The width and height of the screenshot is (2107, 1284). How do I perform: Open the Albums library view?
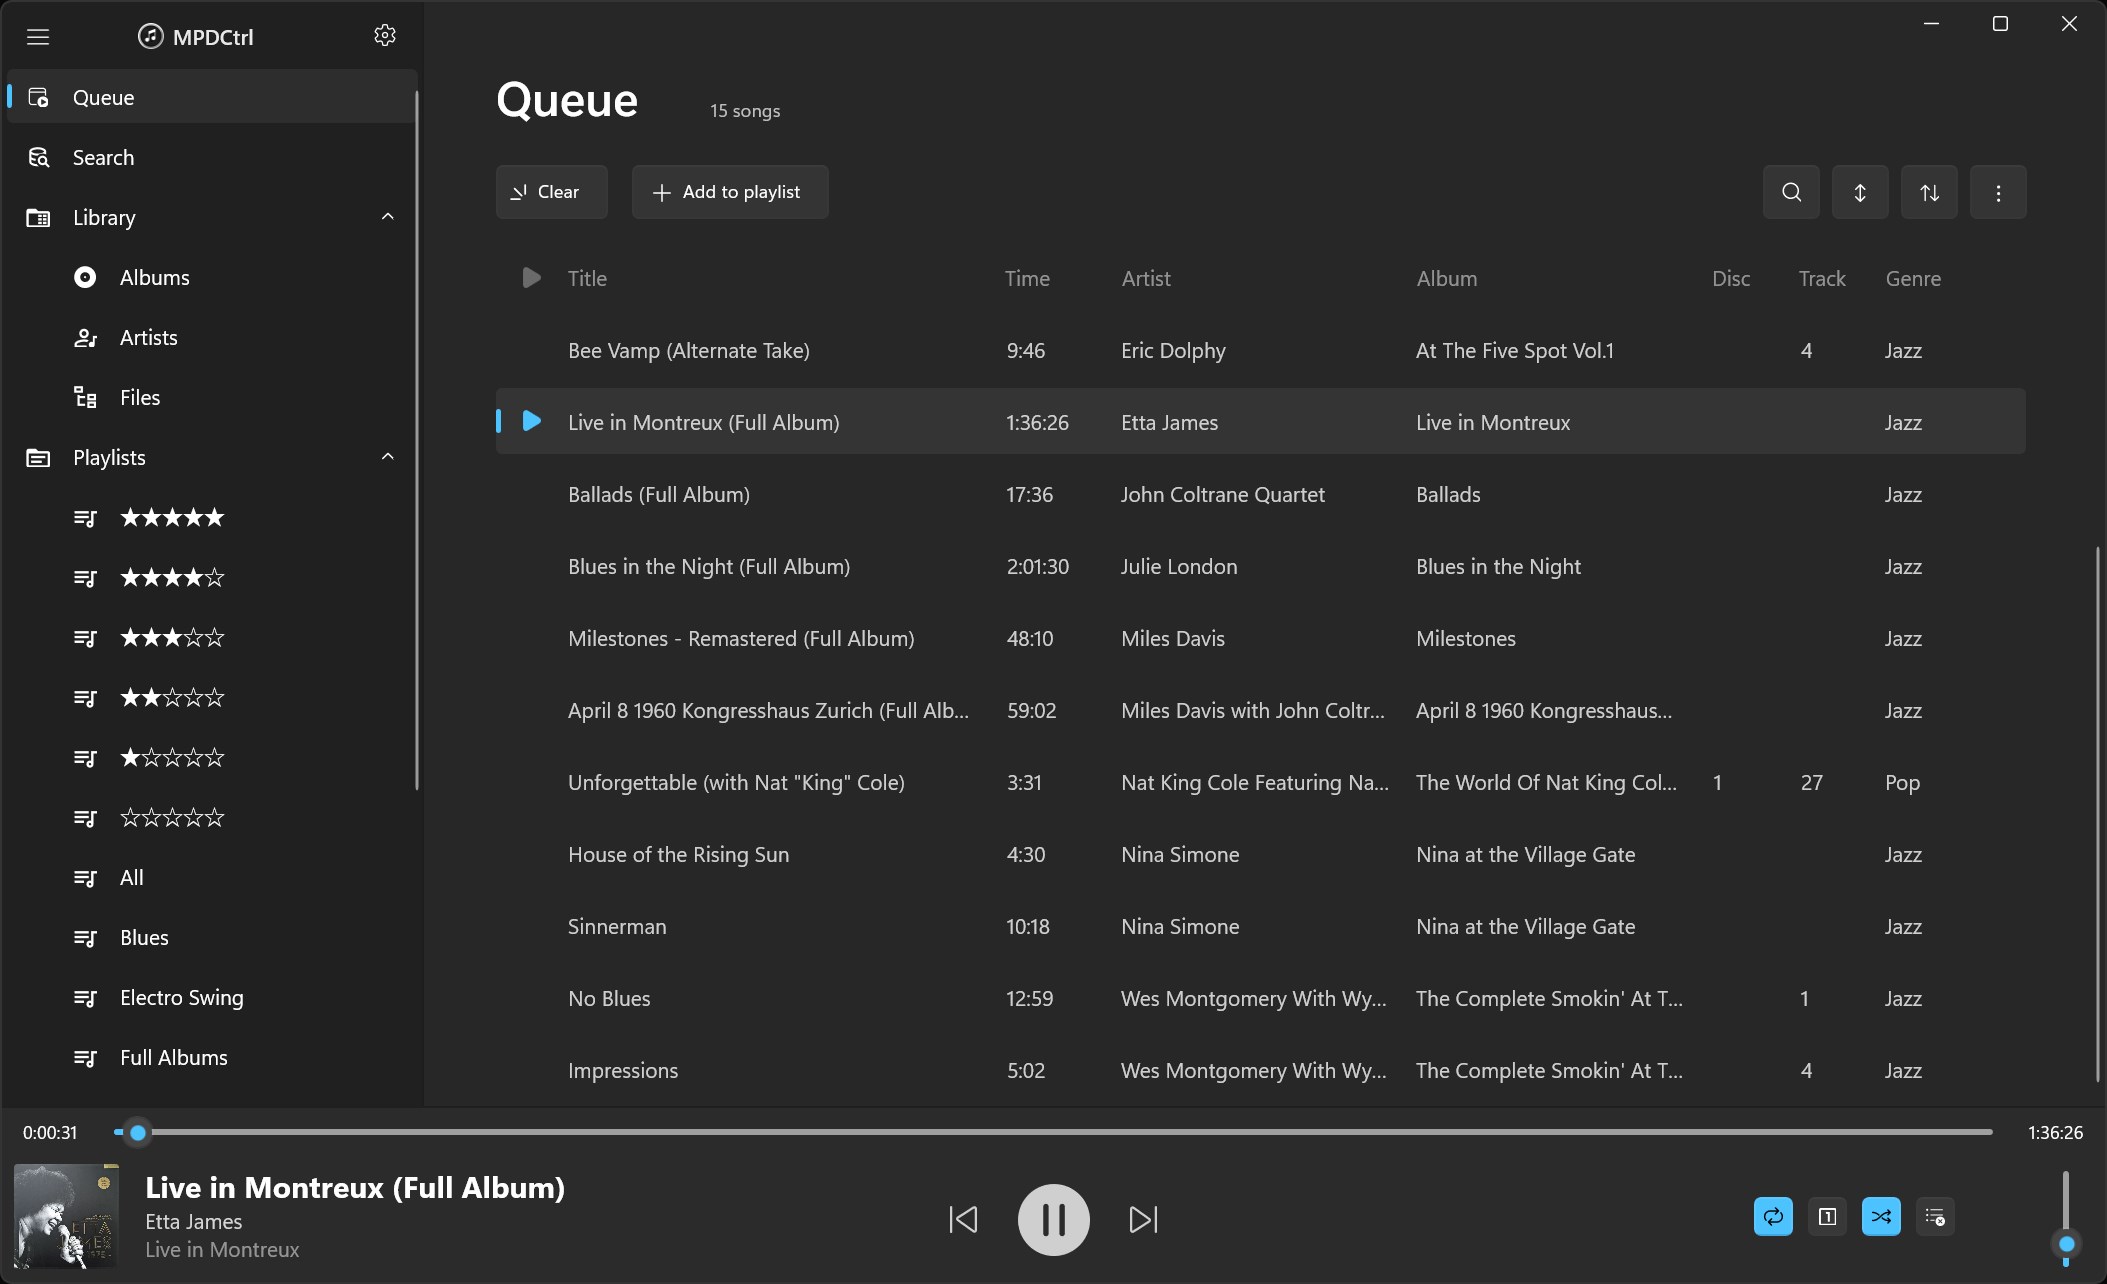point(212,277)
